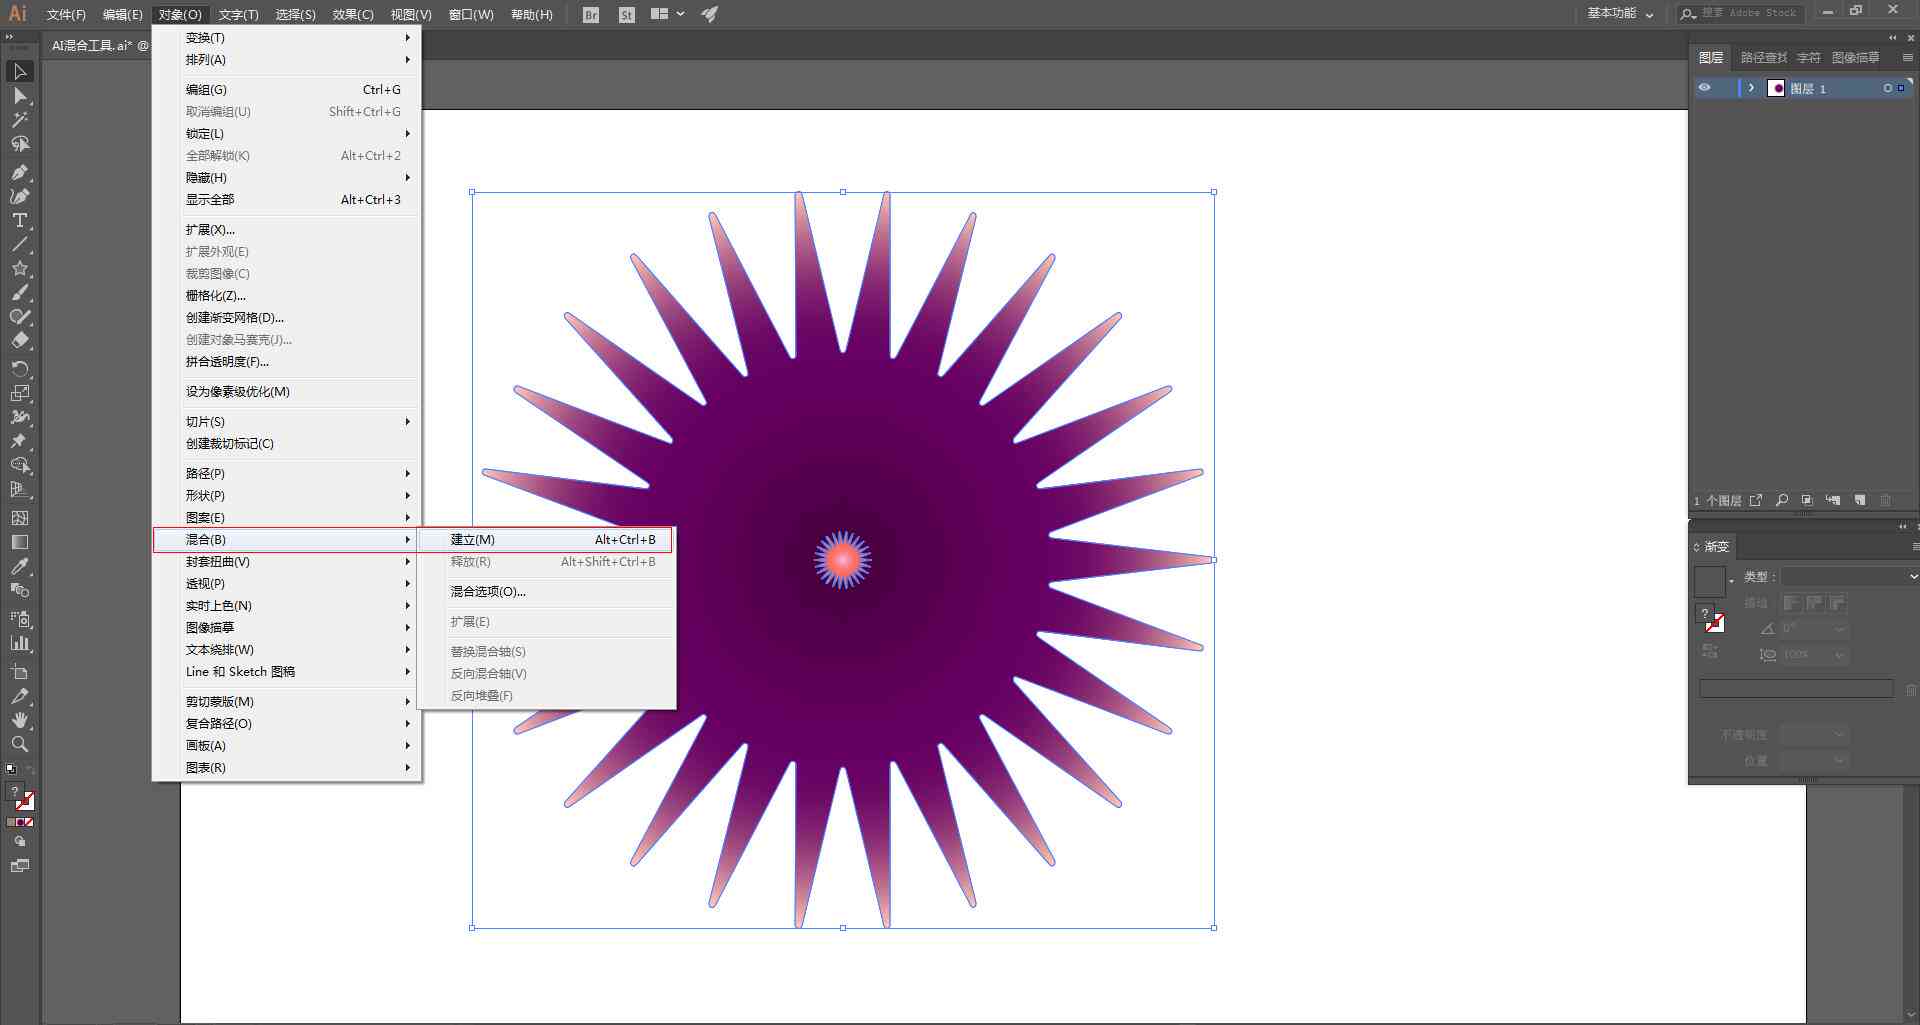Click the gradient slider bar
Screen dimensions: 1920x1025
coord(1796,688)
